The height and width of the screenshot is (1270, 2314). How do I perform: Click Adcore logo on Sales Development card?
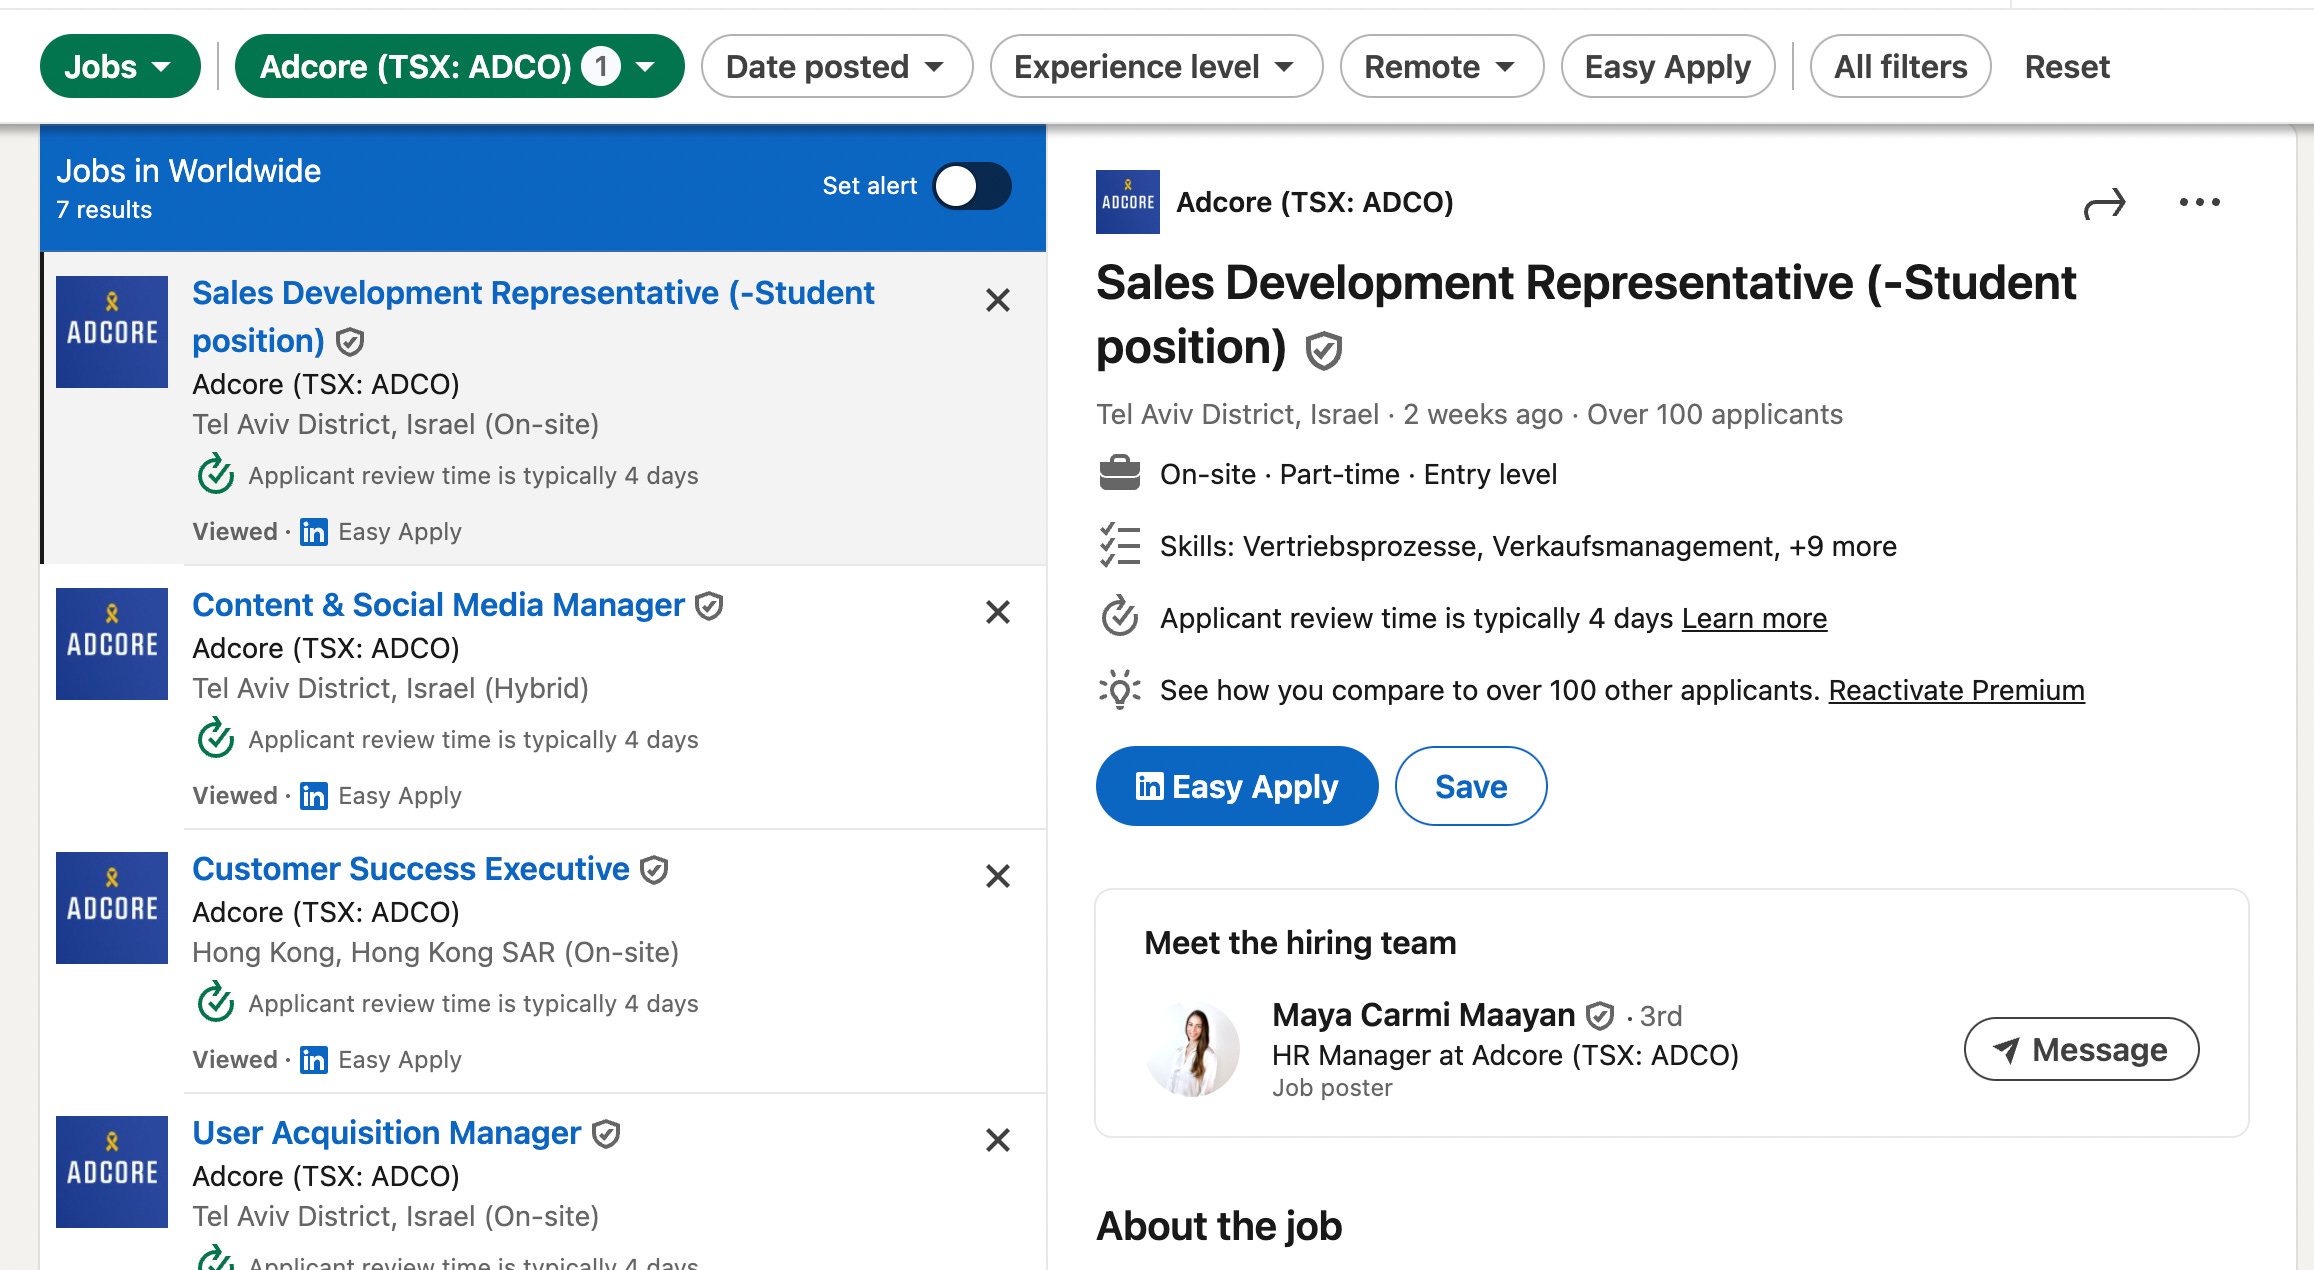112,332
